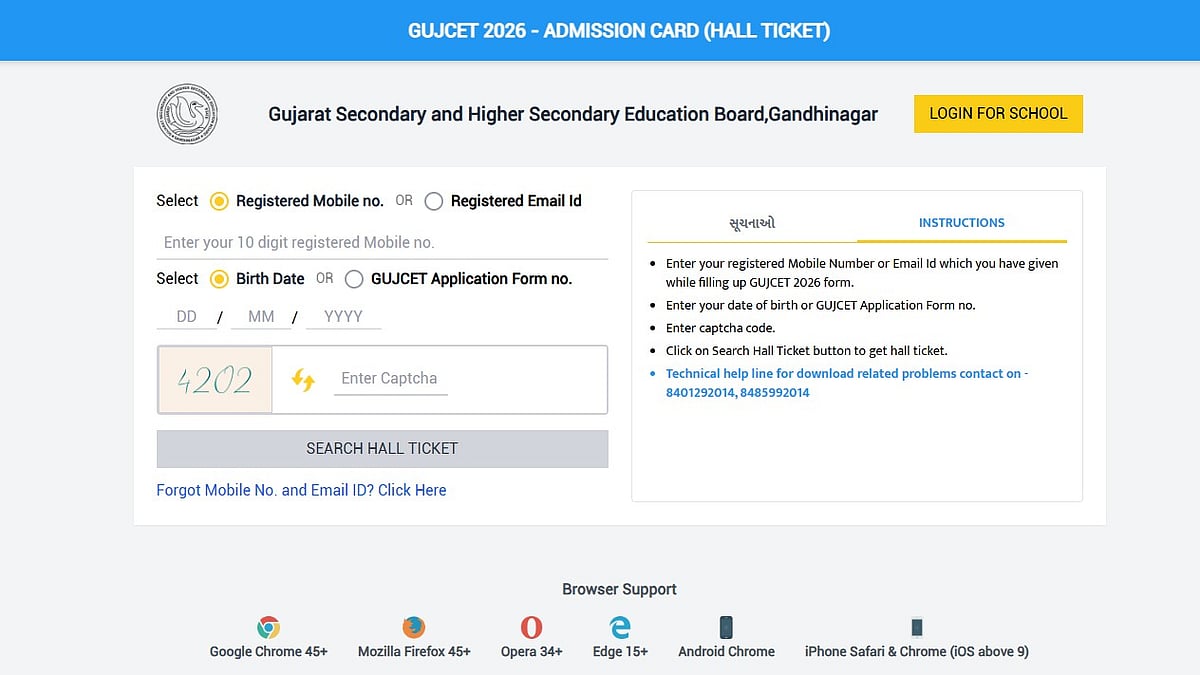Viewport: 1200px width, 675px height.
Task: Select the Birth Date radio option
Action: click(x=219, y=279)
